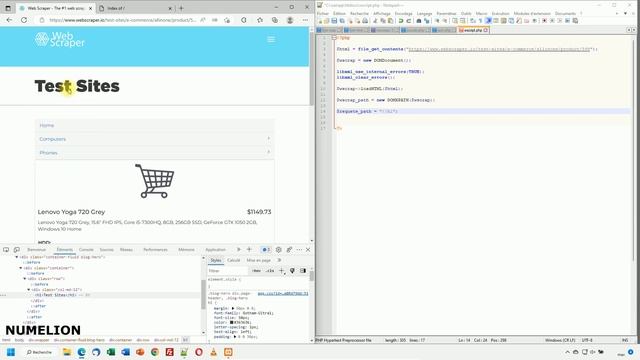
Task: Switch to the 'Index of /' browser tab
Action: pos(135,8)
